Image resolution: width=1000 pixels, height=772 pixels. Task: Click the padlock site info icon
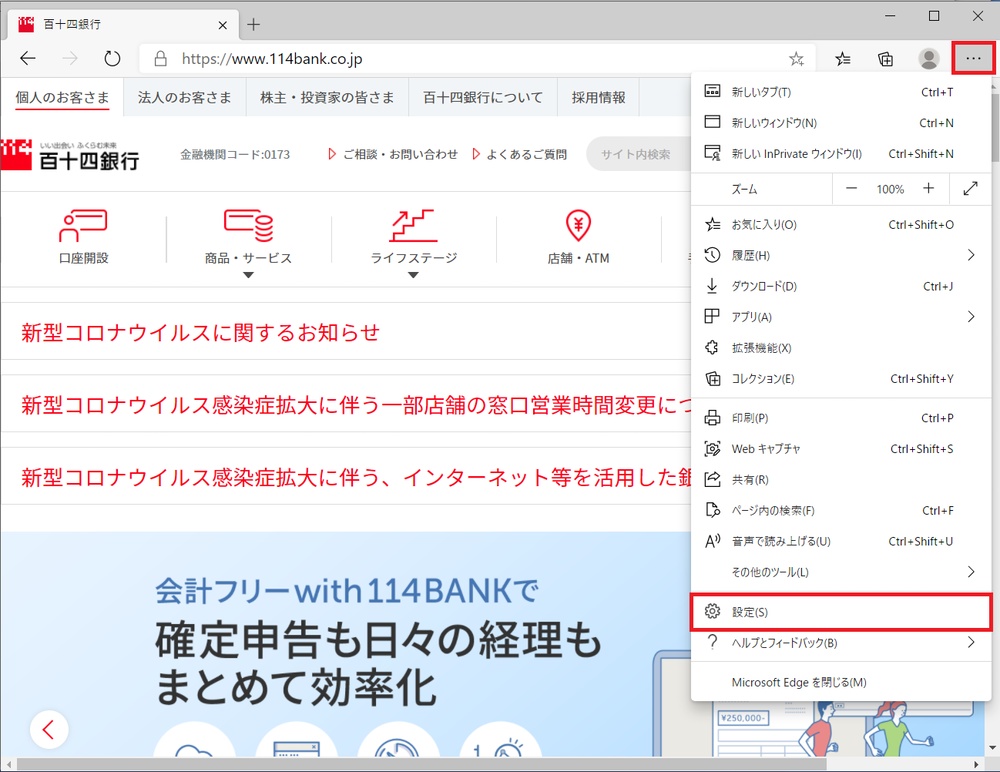point(161,59)
